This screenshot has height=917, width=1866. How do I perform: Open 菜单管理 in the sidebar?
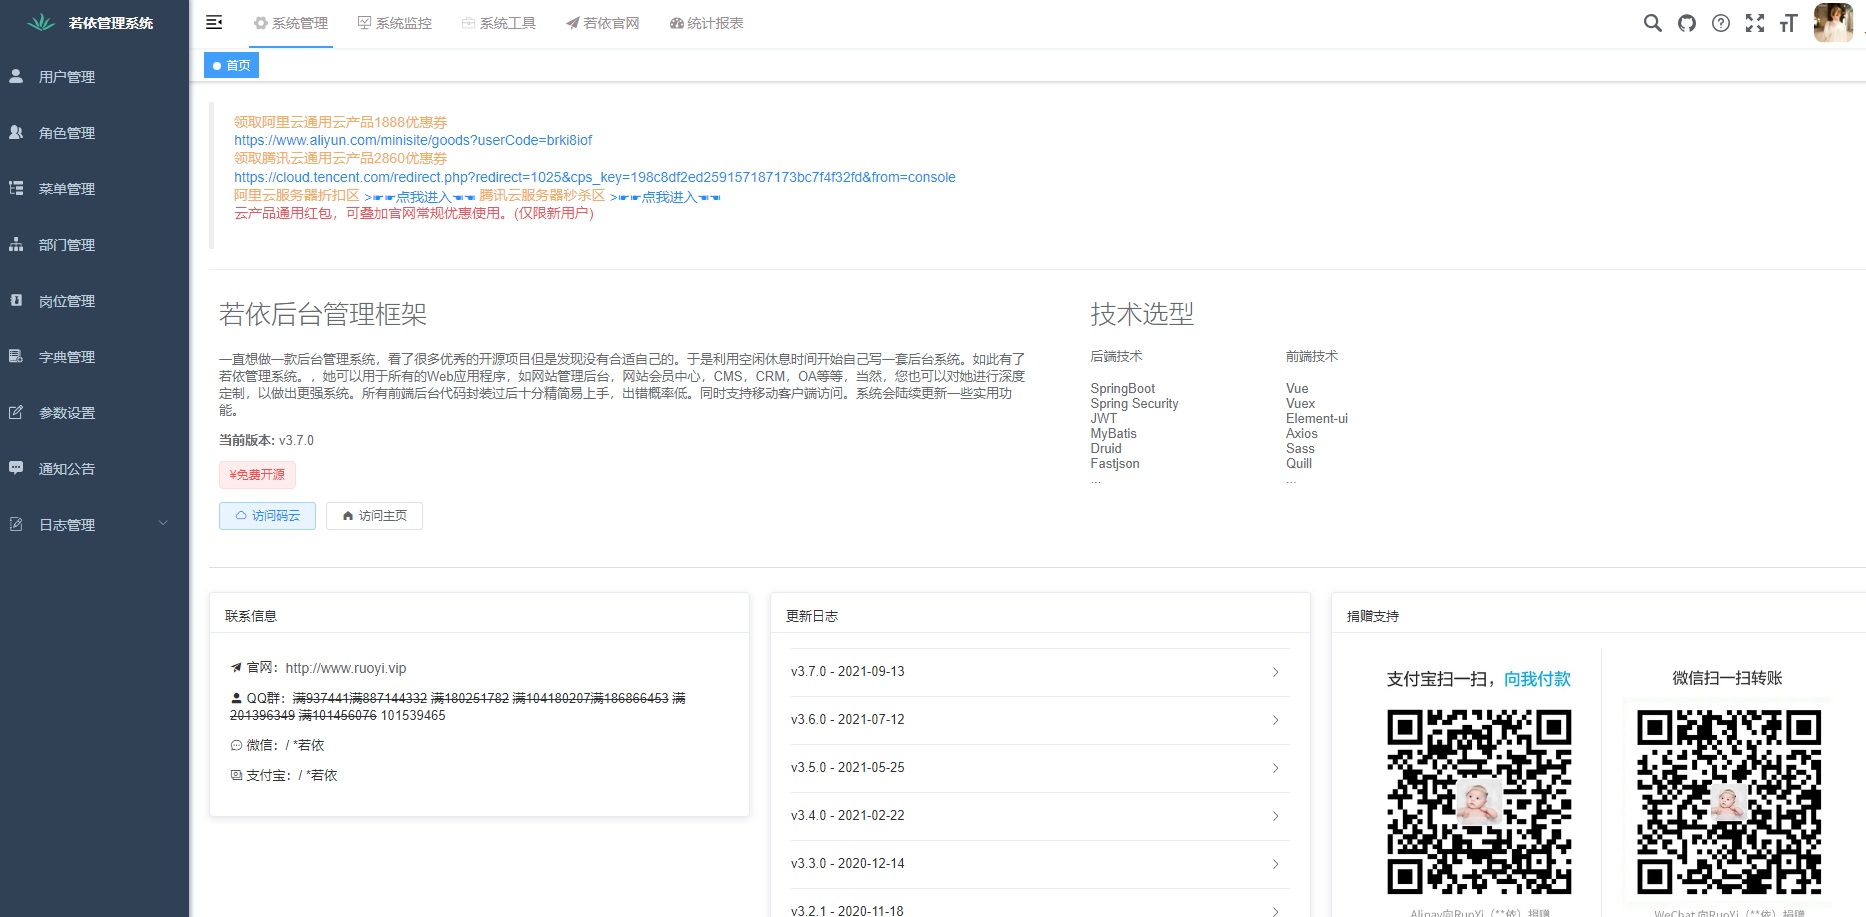coord(66,188)
